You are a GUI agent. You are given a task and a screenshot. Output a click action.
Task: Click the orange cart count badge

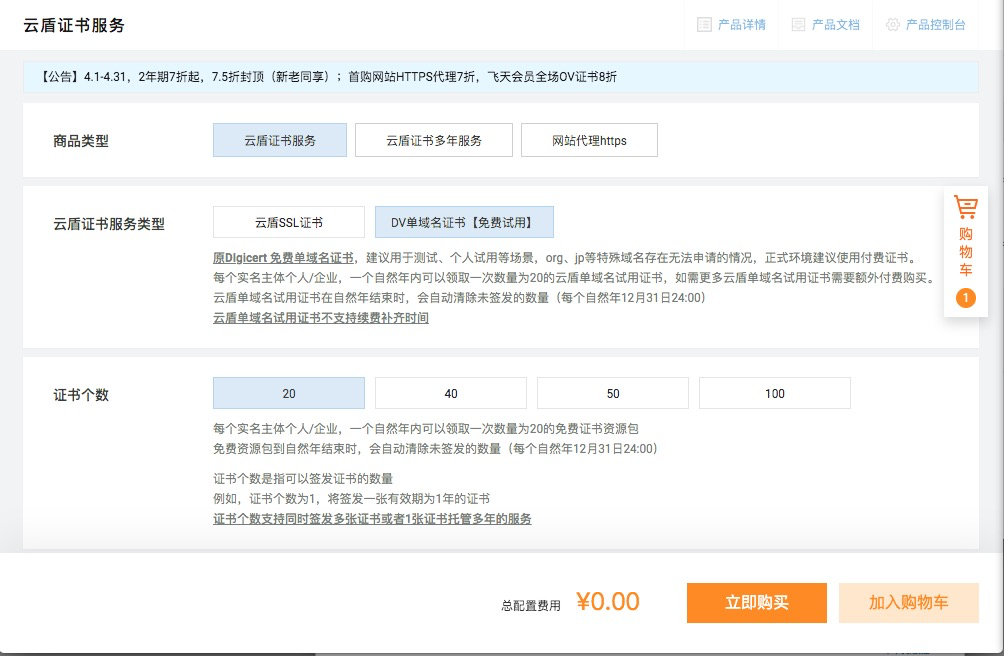tap(965, 298)
